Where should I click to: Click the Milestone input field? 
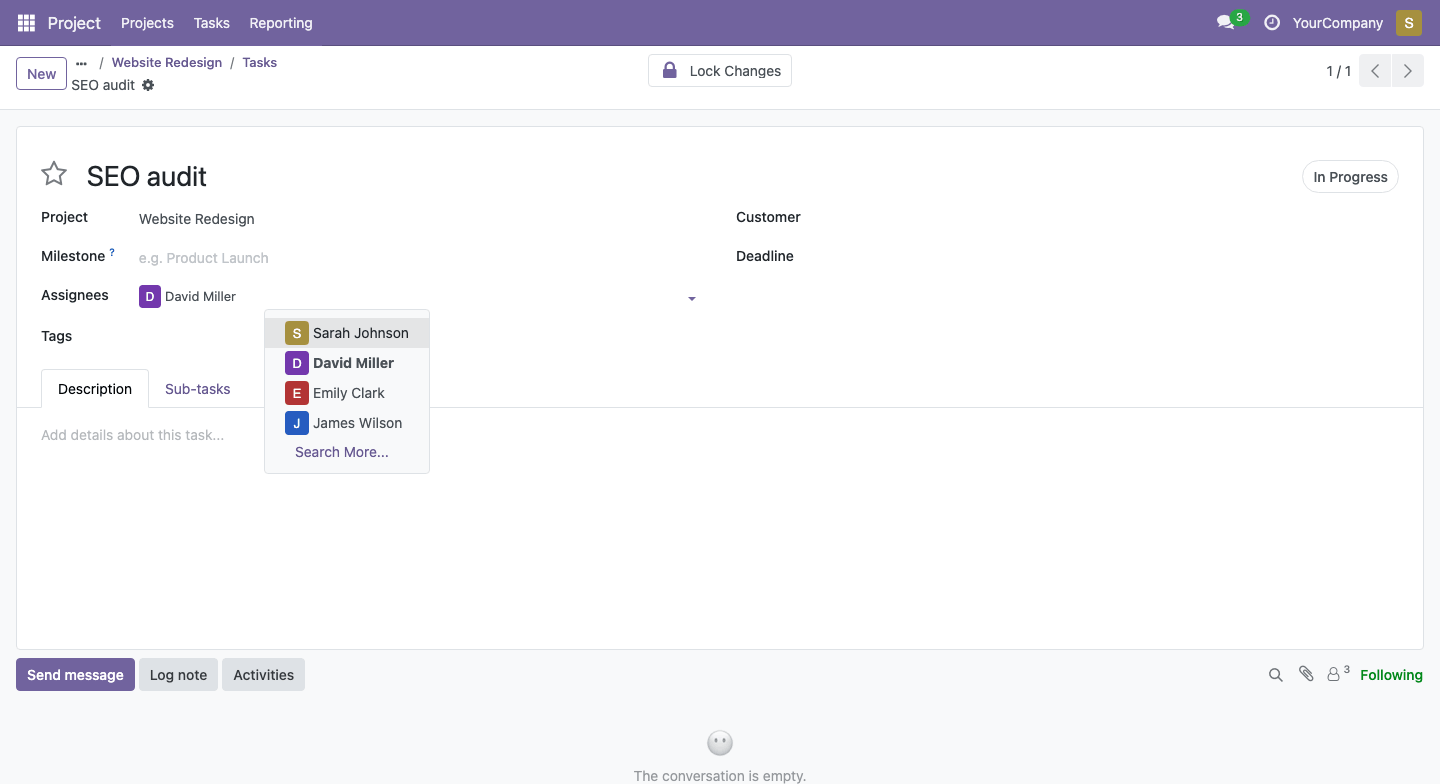pos(418,258)
